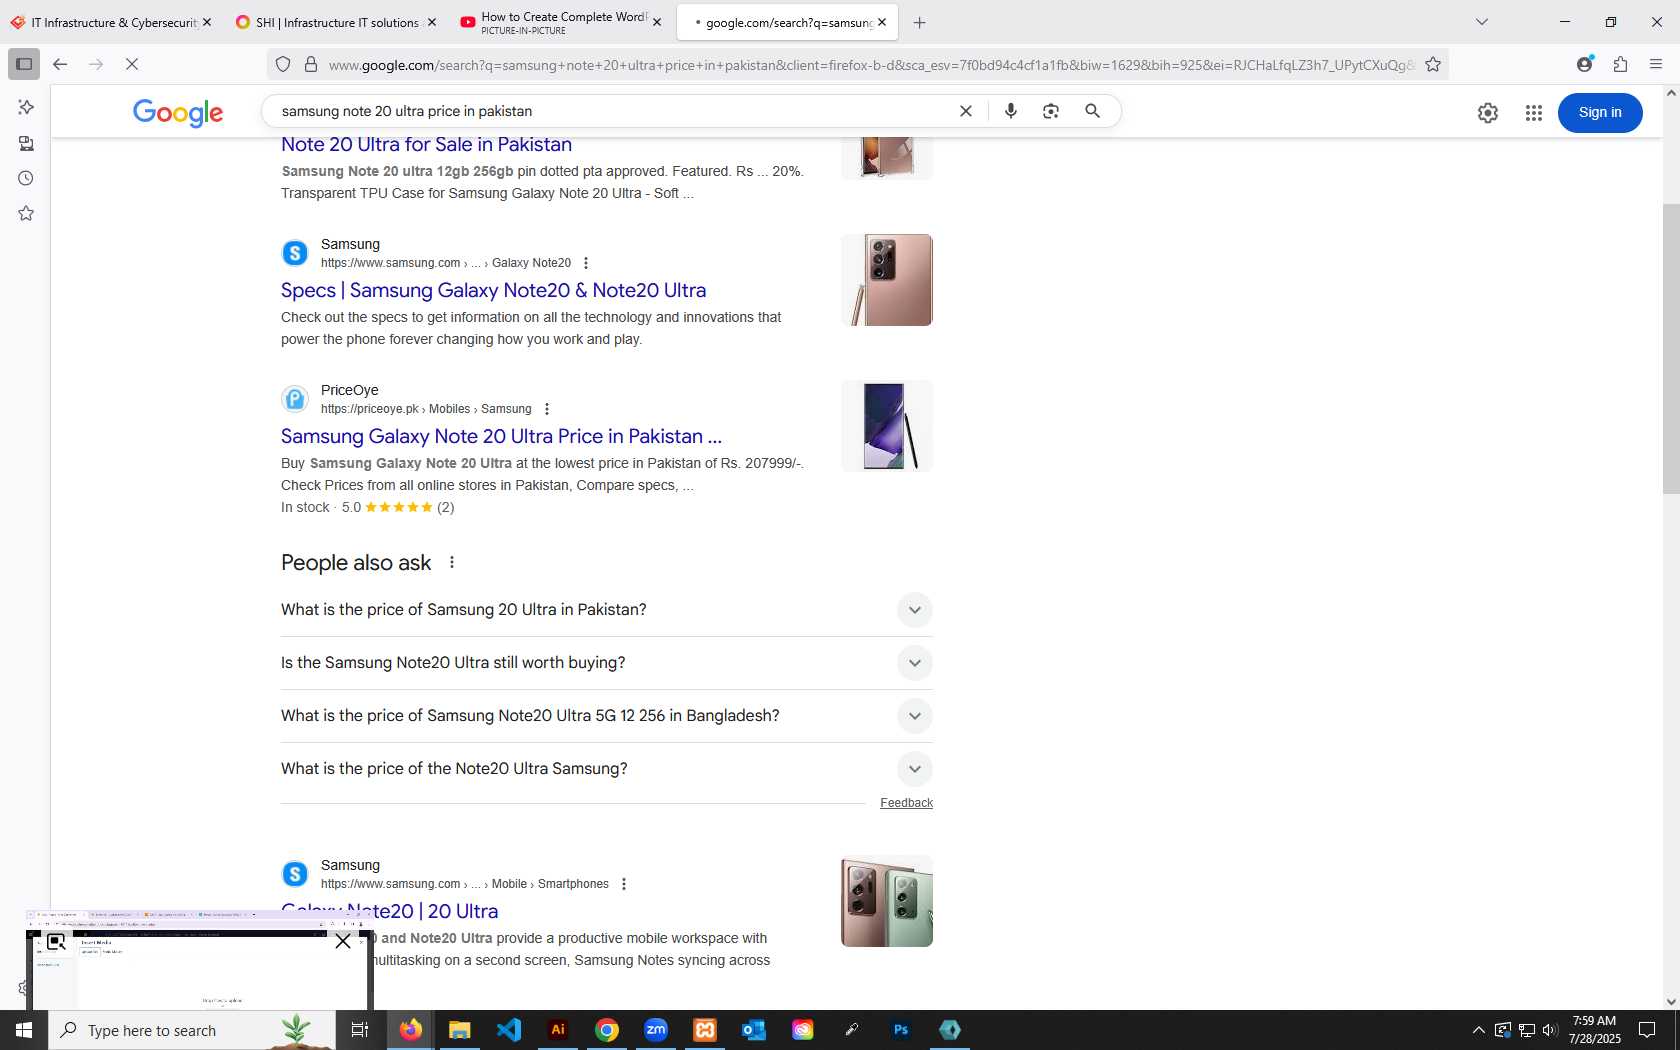
Task: Open the tracking protection shield icon
Action: point(283,65)
